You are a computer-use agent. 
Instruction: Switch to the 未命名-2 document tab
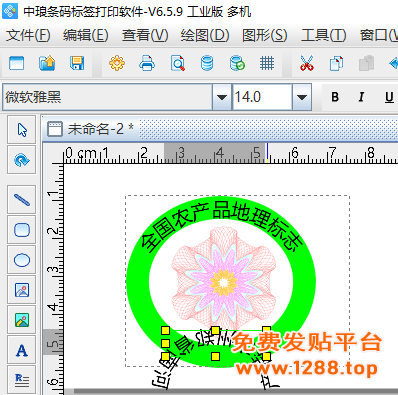[x=91, y=129]
